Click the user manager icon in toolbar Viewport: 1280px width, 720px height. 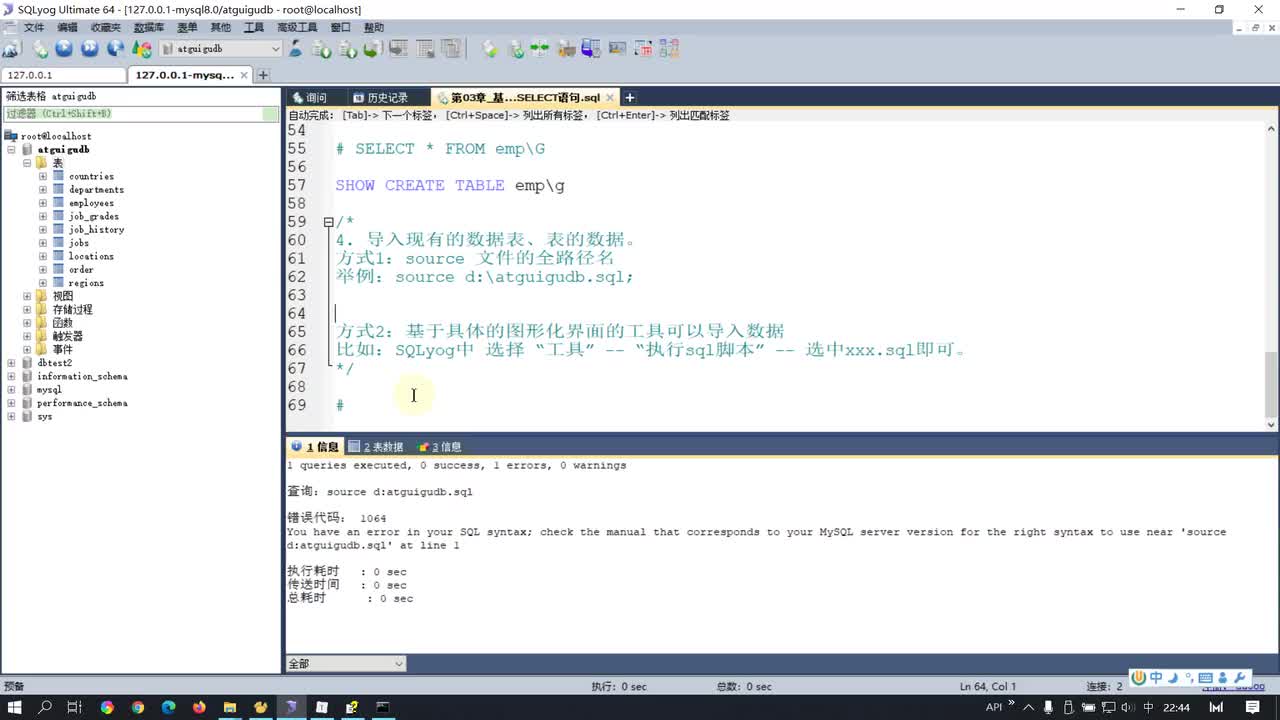coord(296,48)
